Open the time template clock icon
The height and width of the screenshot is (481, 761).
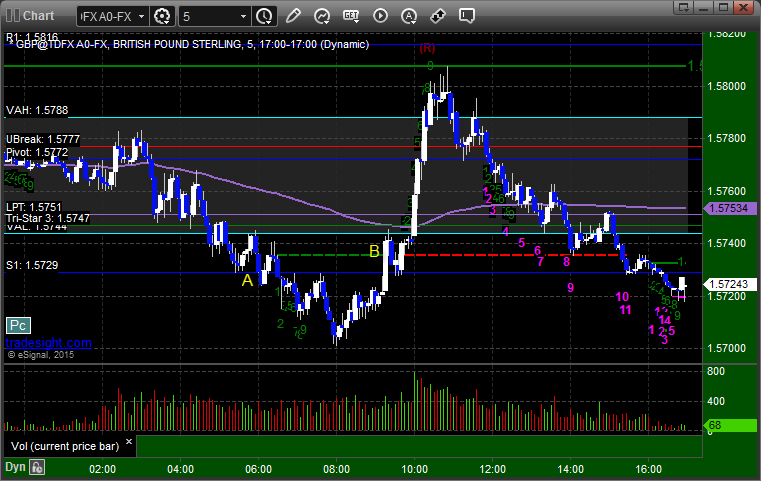pyautogui.click(x=264, y=17)
